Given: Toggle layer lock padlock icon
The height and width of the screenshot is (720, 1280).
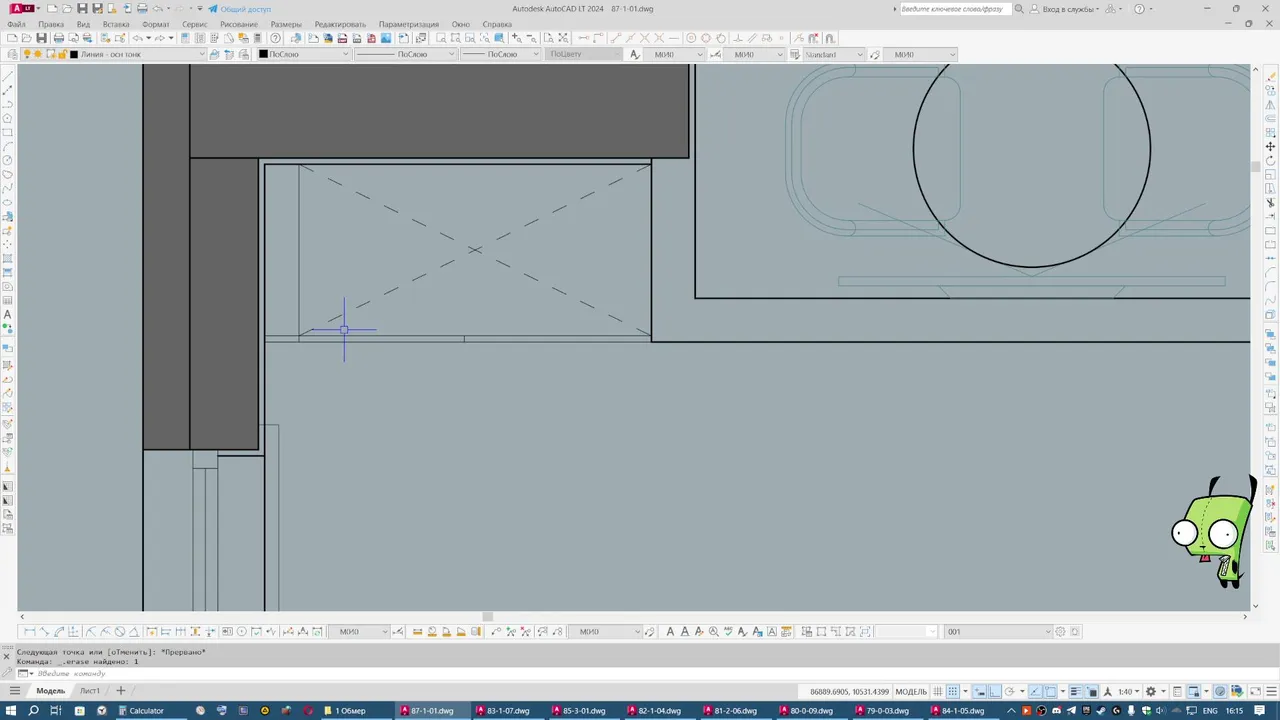Looking at the screenshot, I should 62,54.
